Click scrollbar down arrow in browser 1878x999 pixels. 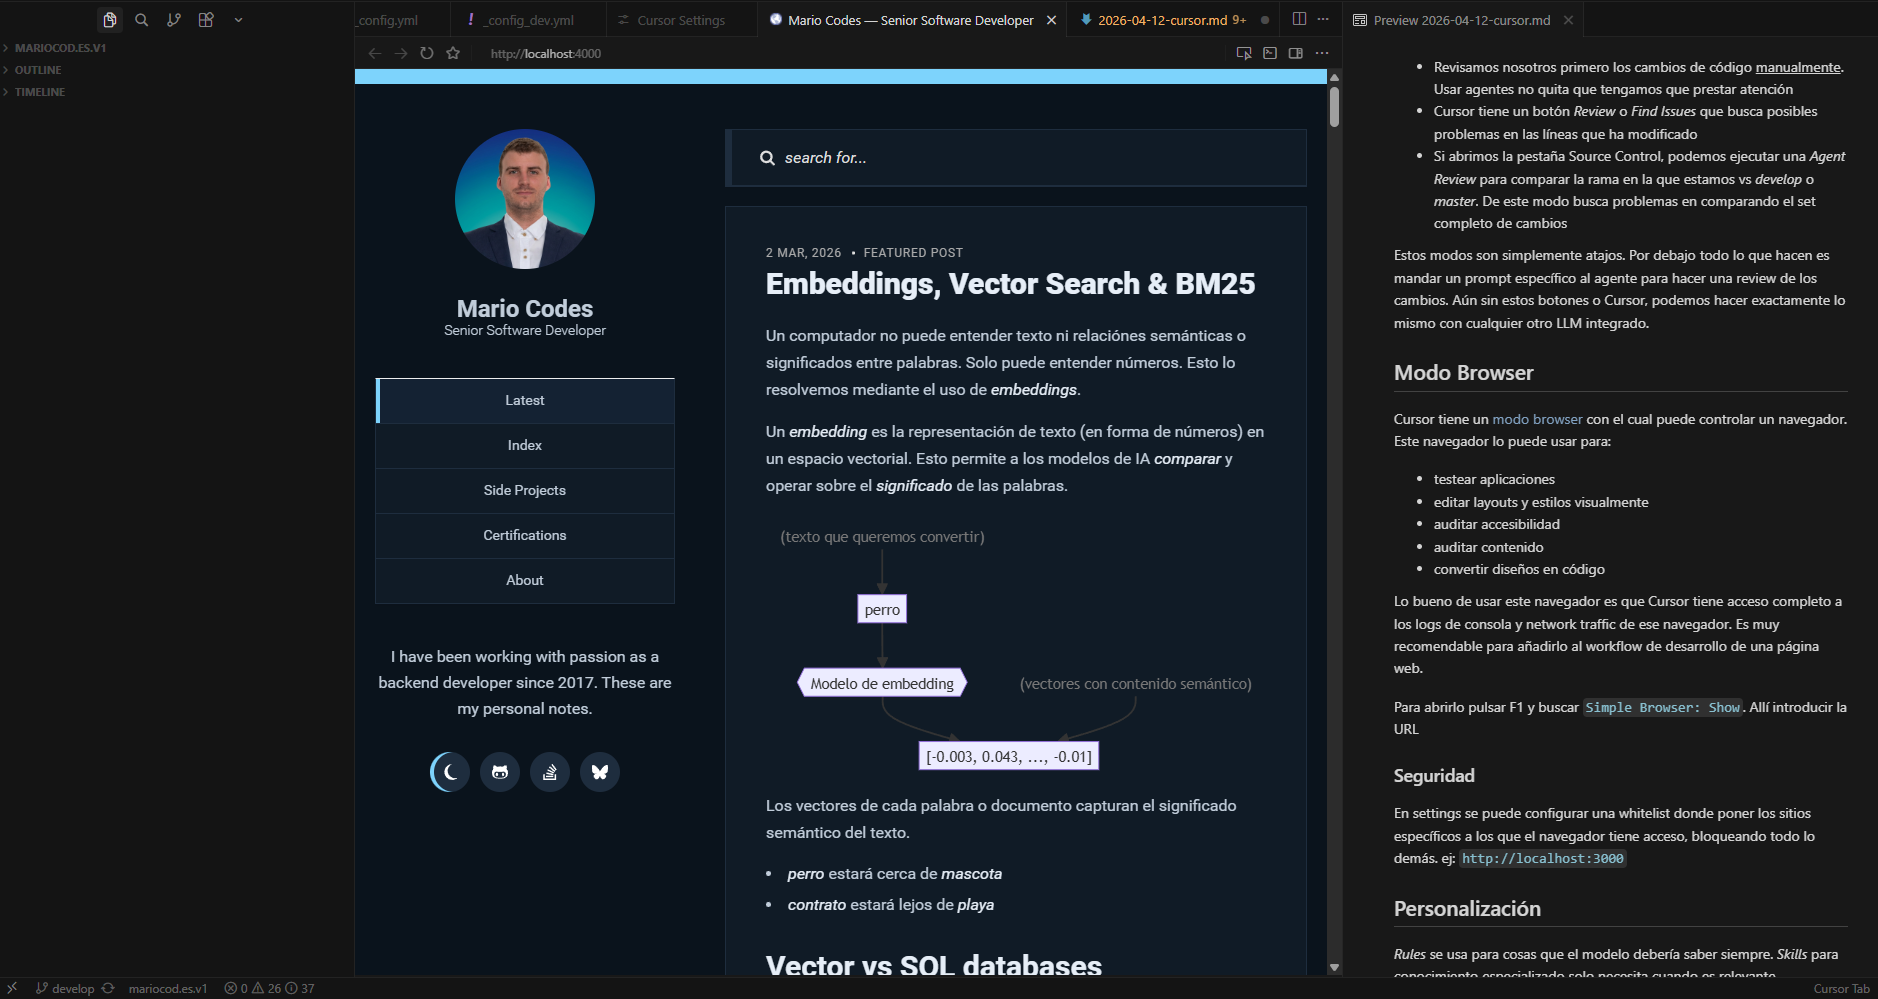tap(1334, 967)
